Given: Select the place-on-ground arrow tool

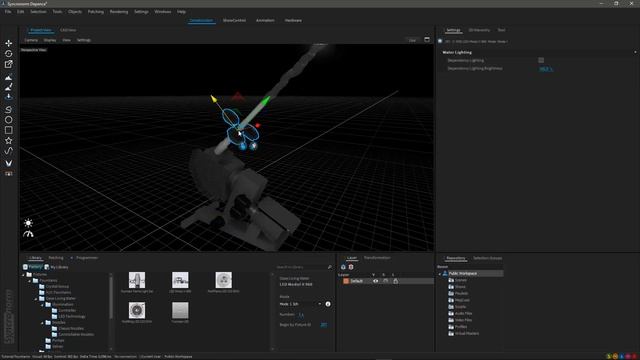Looking at the screenshot, I should point(9,97).
